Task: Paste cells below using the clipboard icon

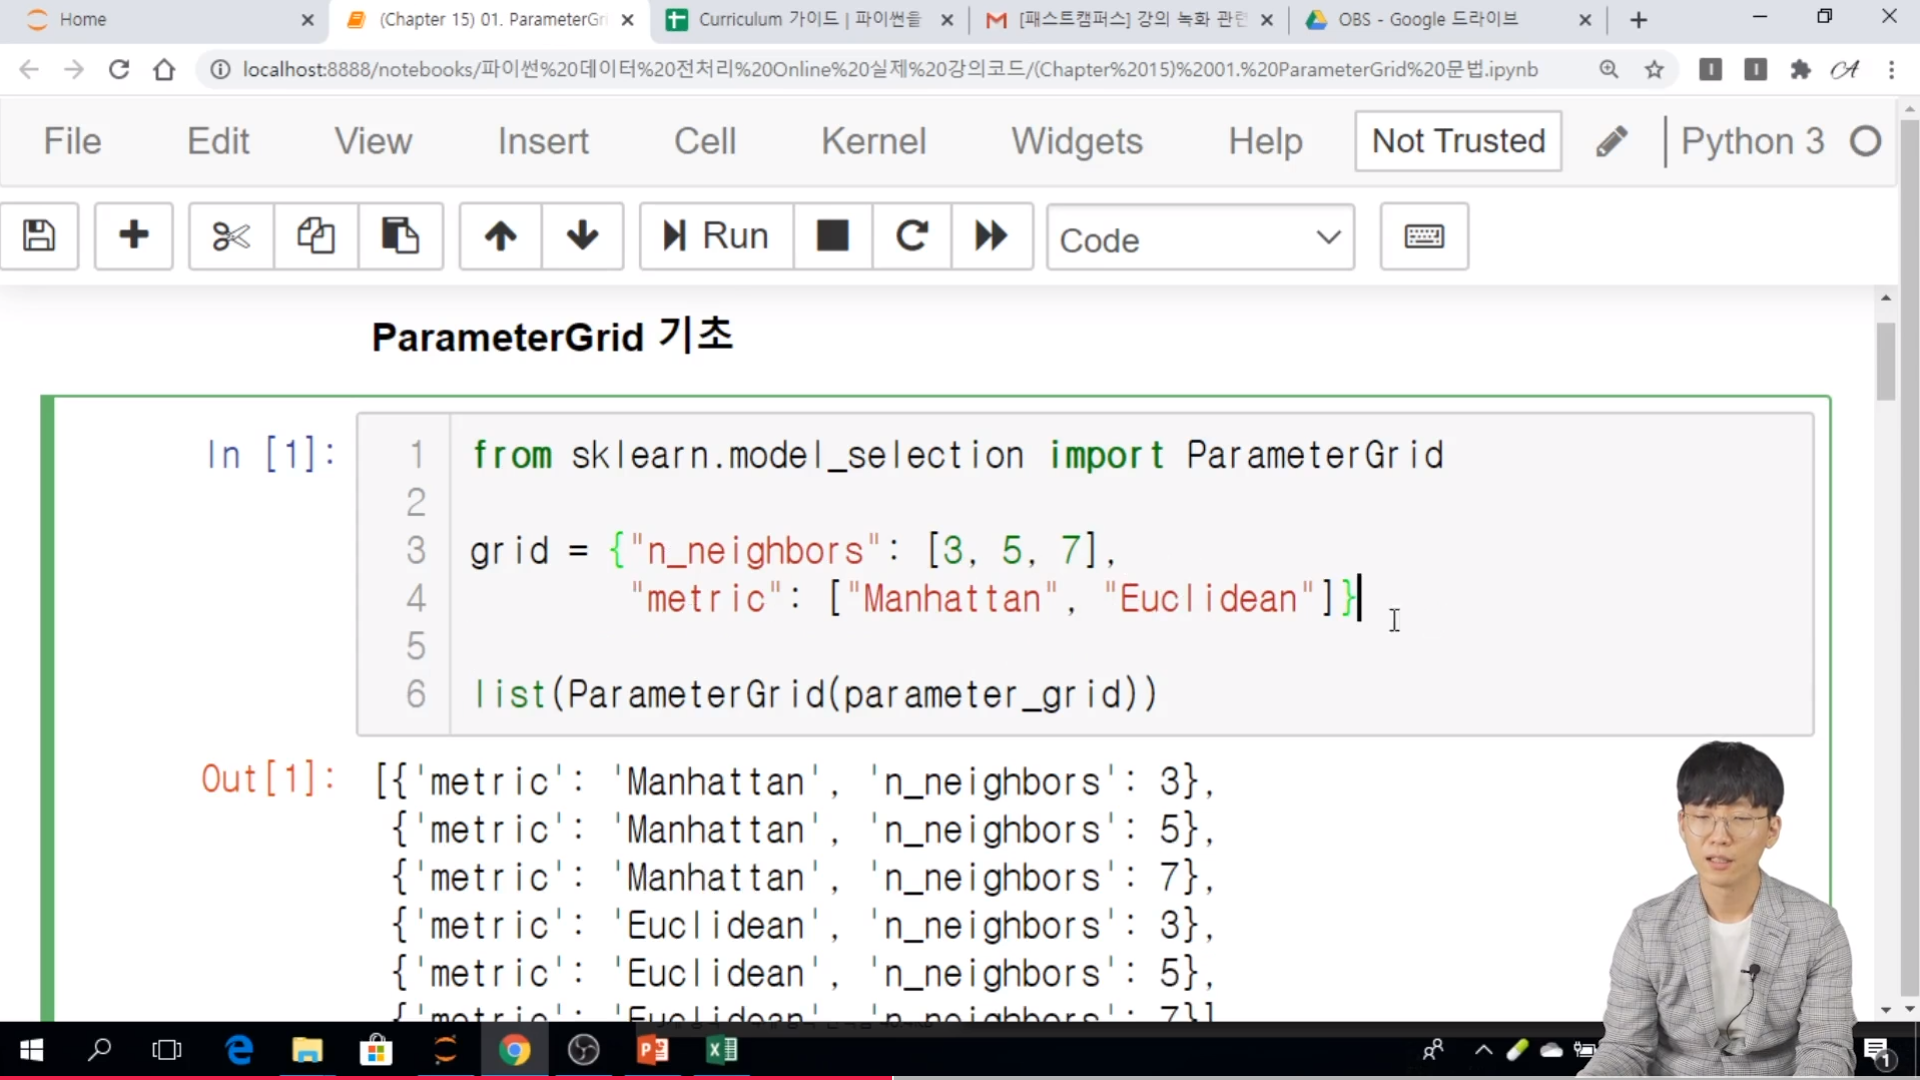Action: (x=400, y=237)
